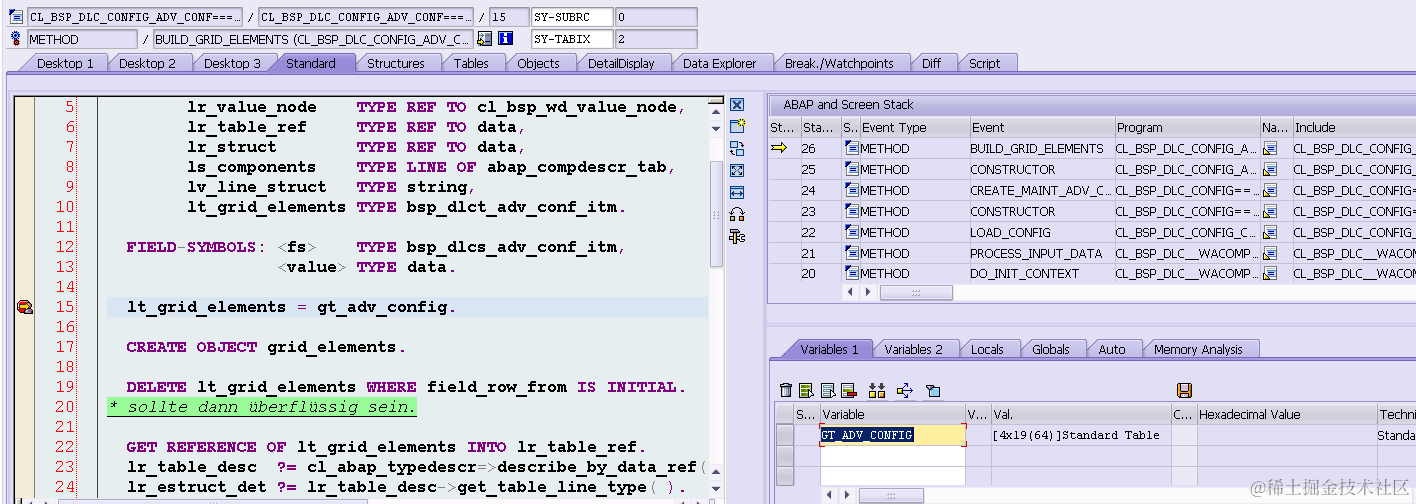The height and width of the screenshot is (504, 1416).
Task: Click the gear icon beside METHOD field
Action: click(x=15, y=39)
